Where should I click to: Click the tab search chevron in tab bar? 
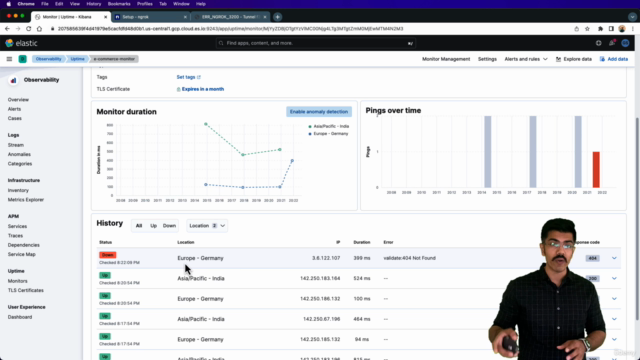coord(632,17)
